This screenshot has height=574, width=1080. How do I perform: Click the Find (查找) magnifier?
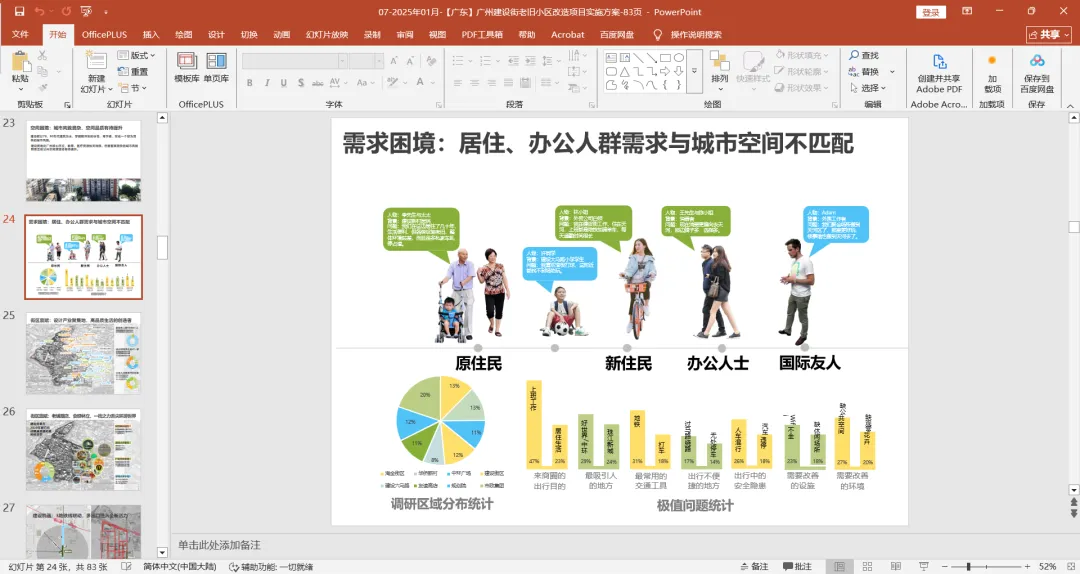click(864, 55)
